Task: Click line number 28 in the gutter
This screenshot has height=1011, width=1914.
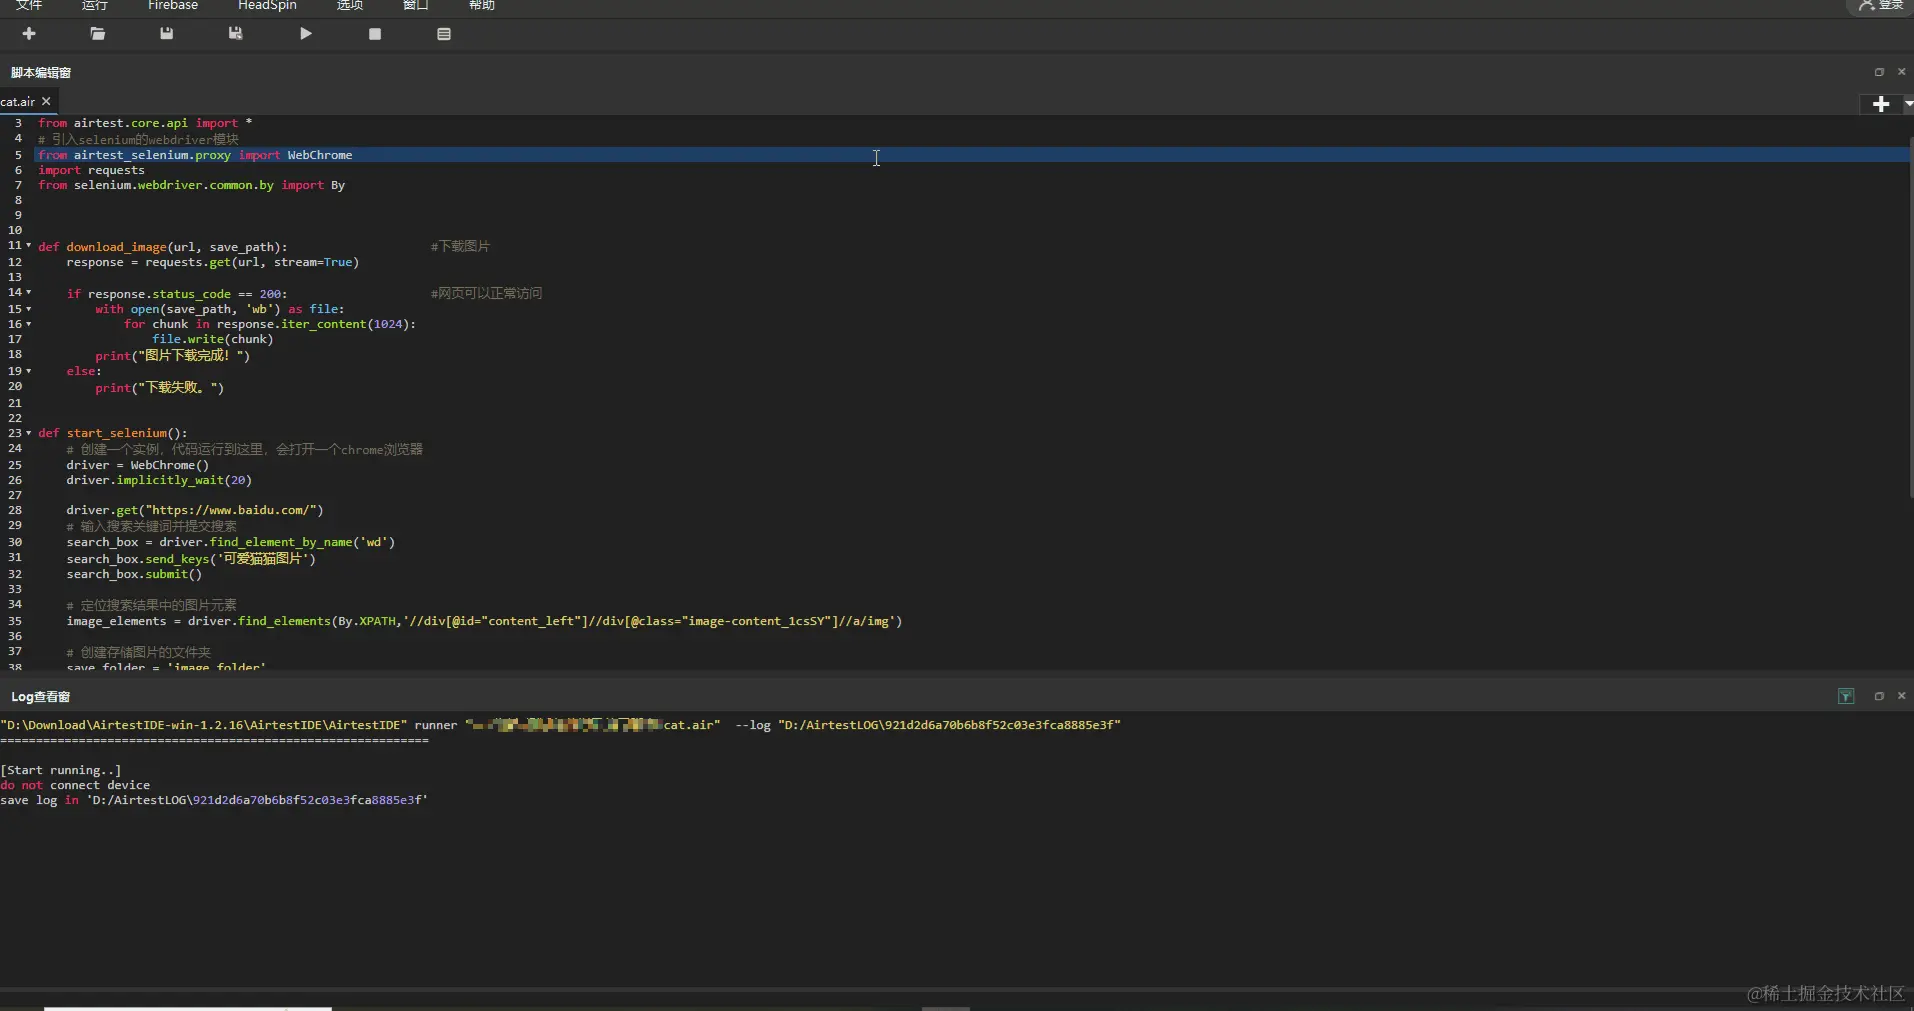Action: (x=15, y=510)
